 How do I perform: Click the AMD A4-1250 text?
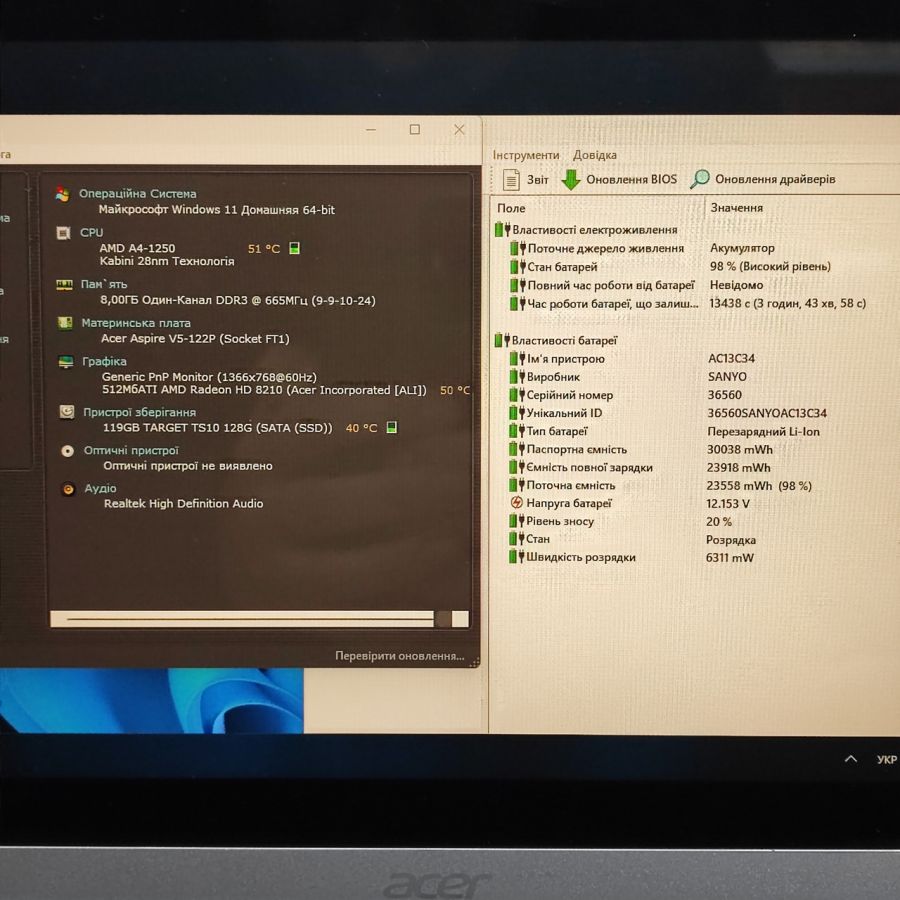137,248
